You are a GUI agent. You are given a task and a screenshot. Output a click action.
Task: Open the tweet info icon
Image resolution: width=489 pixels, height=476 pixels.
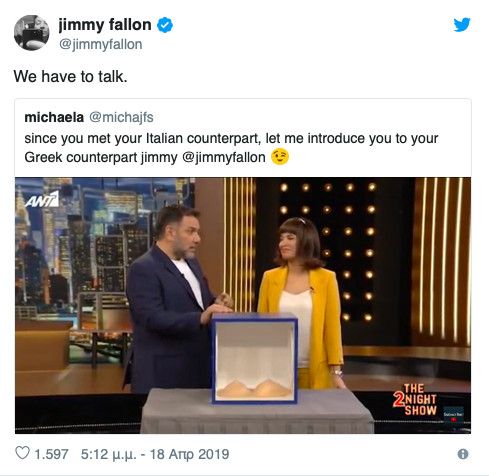point(463,454)
